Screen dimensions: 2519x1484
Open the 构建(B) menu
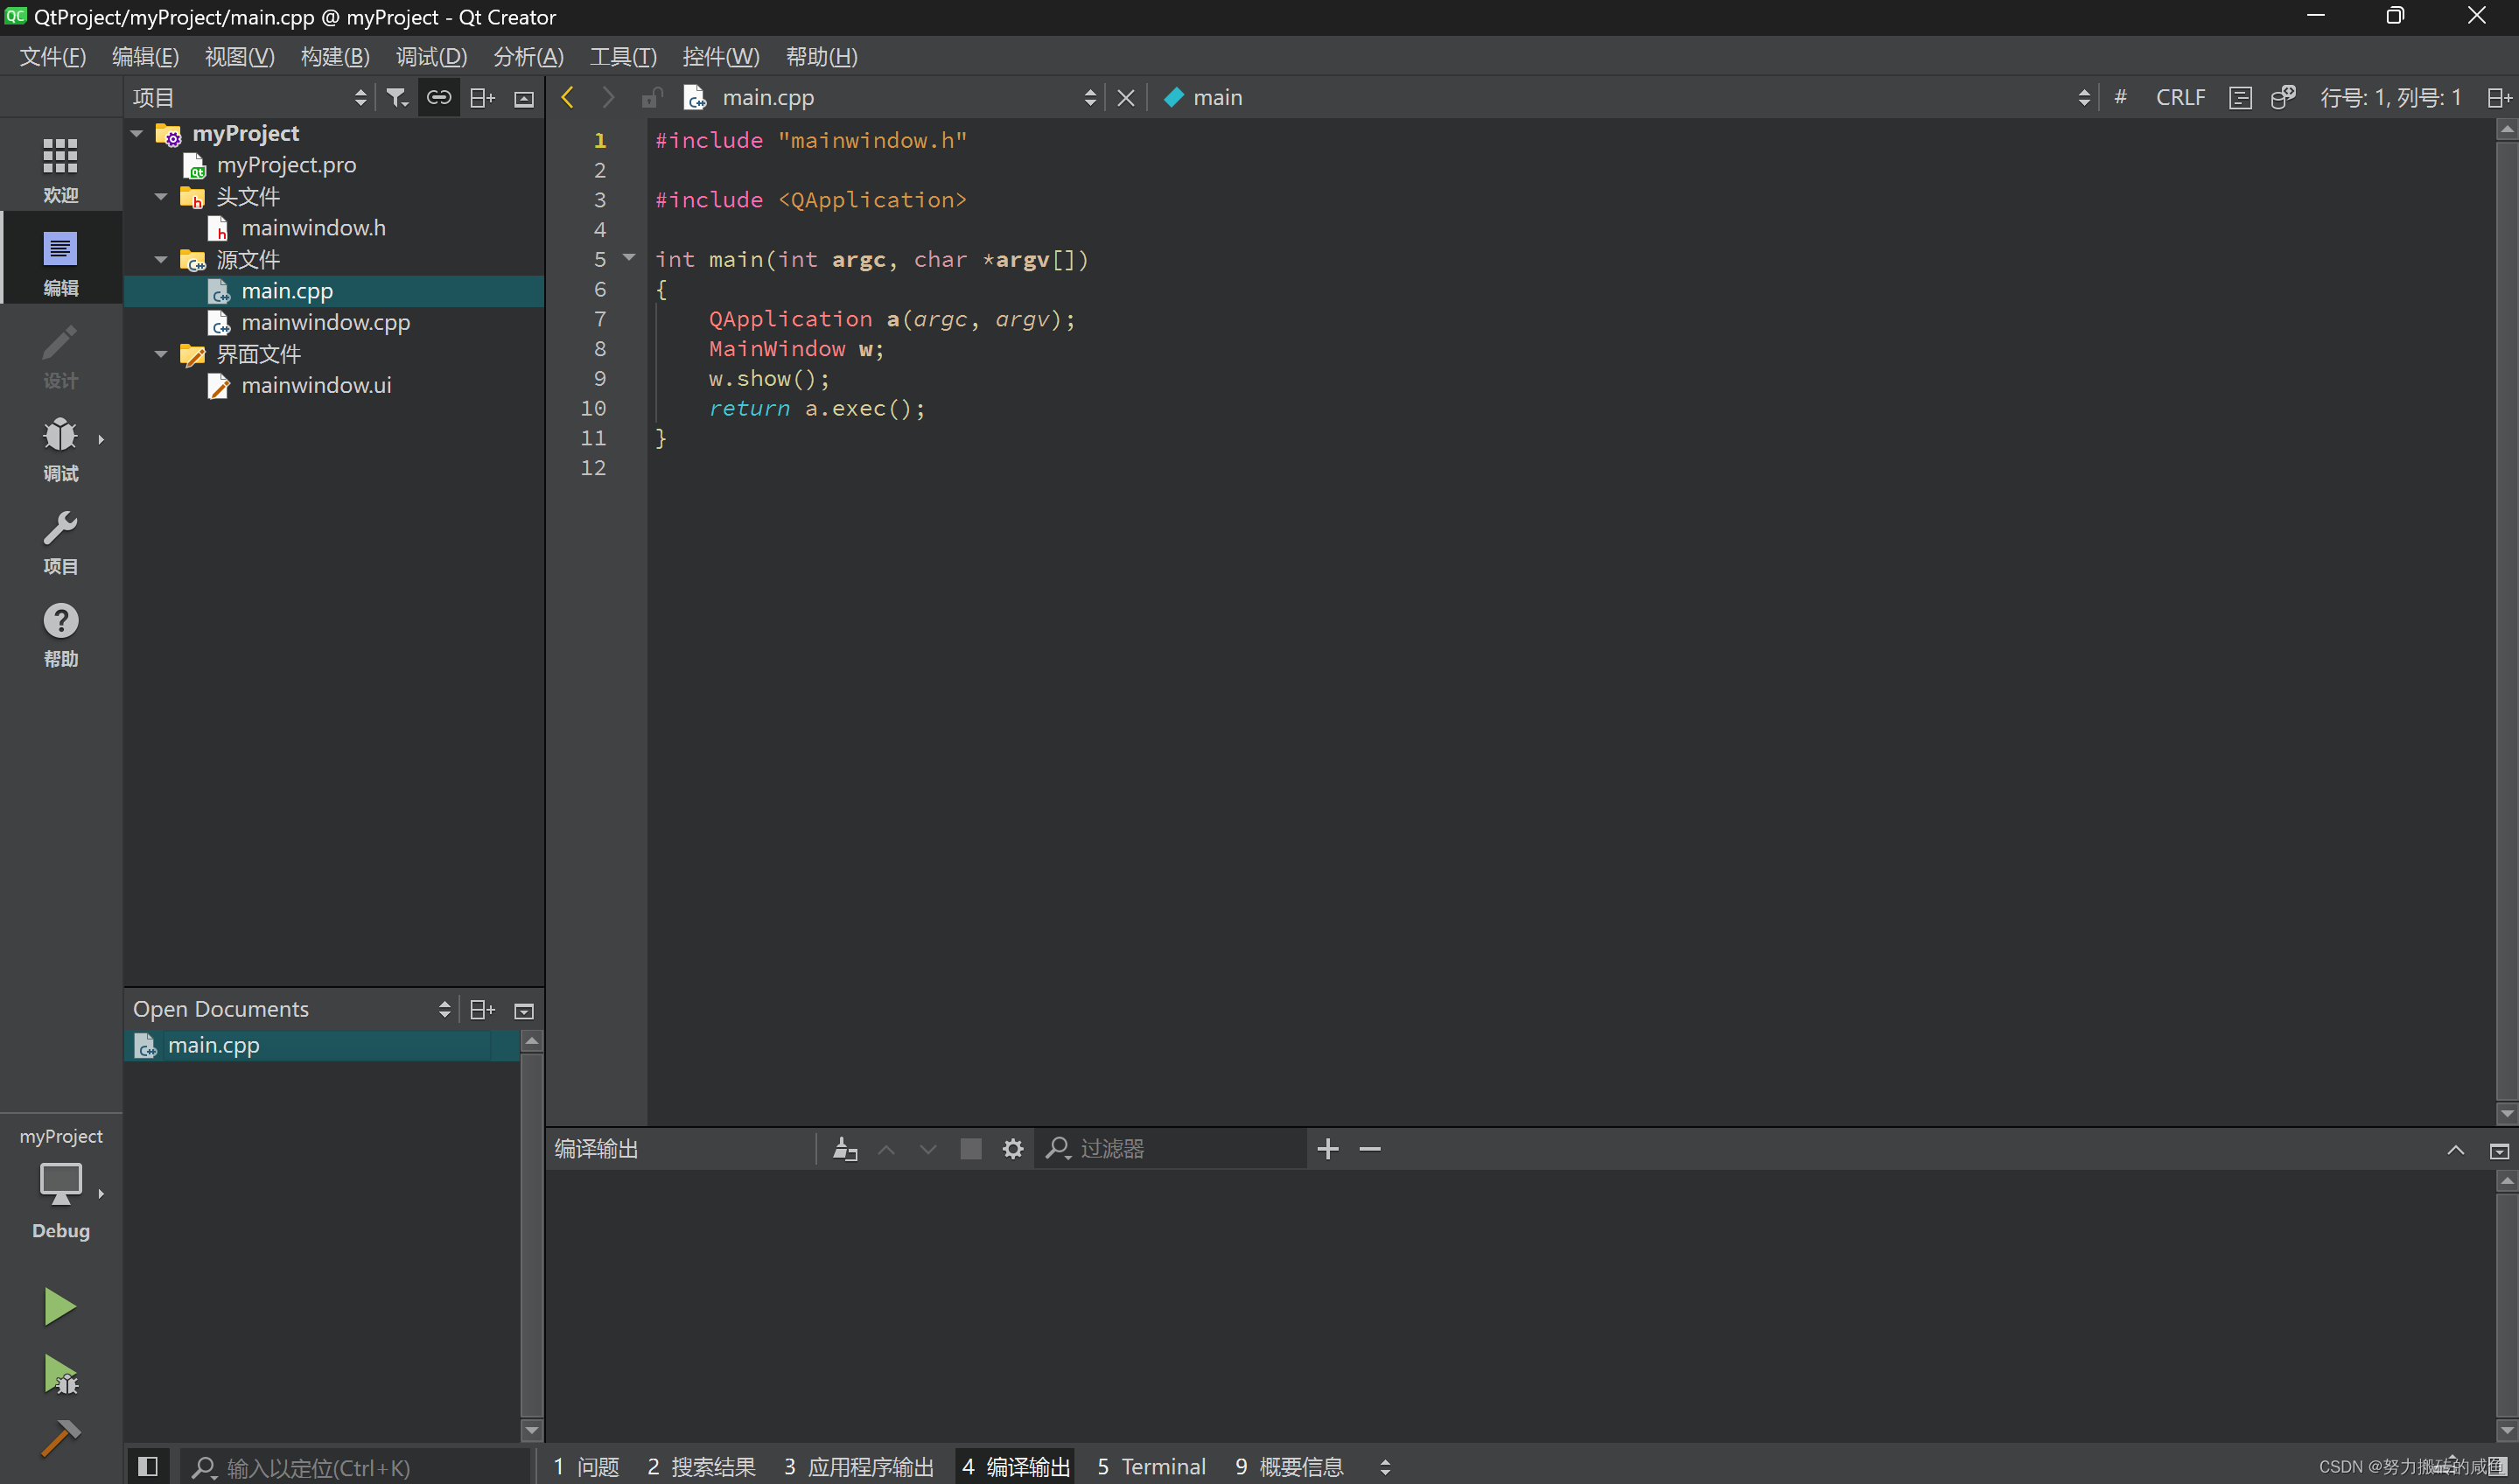coord(335,57)
